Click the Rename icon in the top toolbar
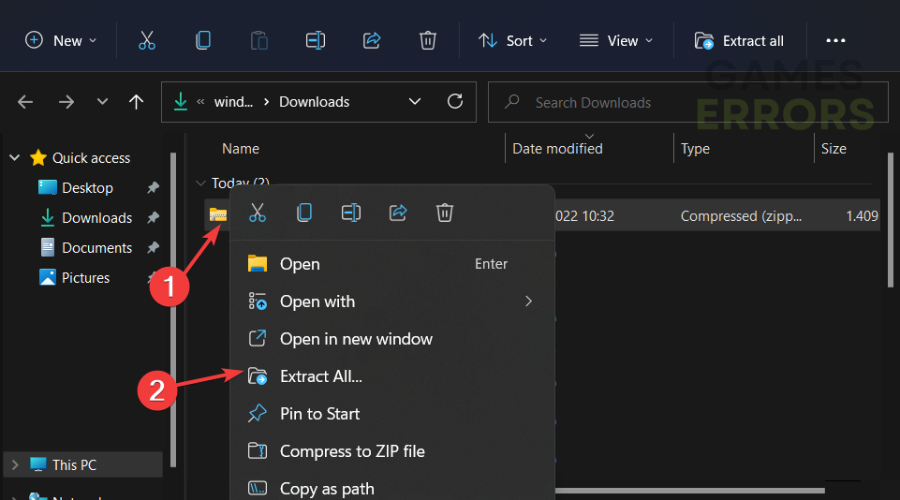This screenshot has width=900, height=500. click(315, 41)
